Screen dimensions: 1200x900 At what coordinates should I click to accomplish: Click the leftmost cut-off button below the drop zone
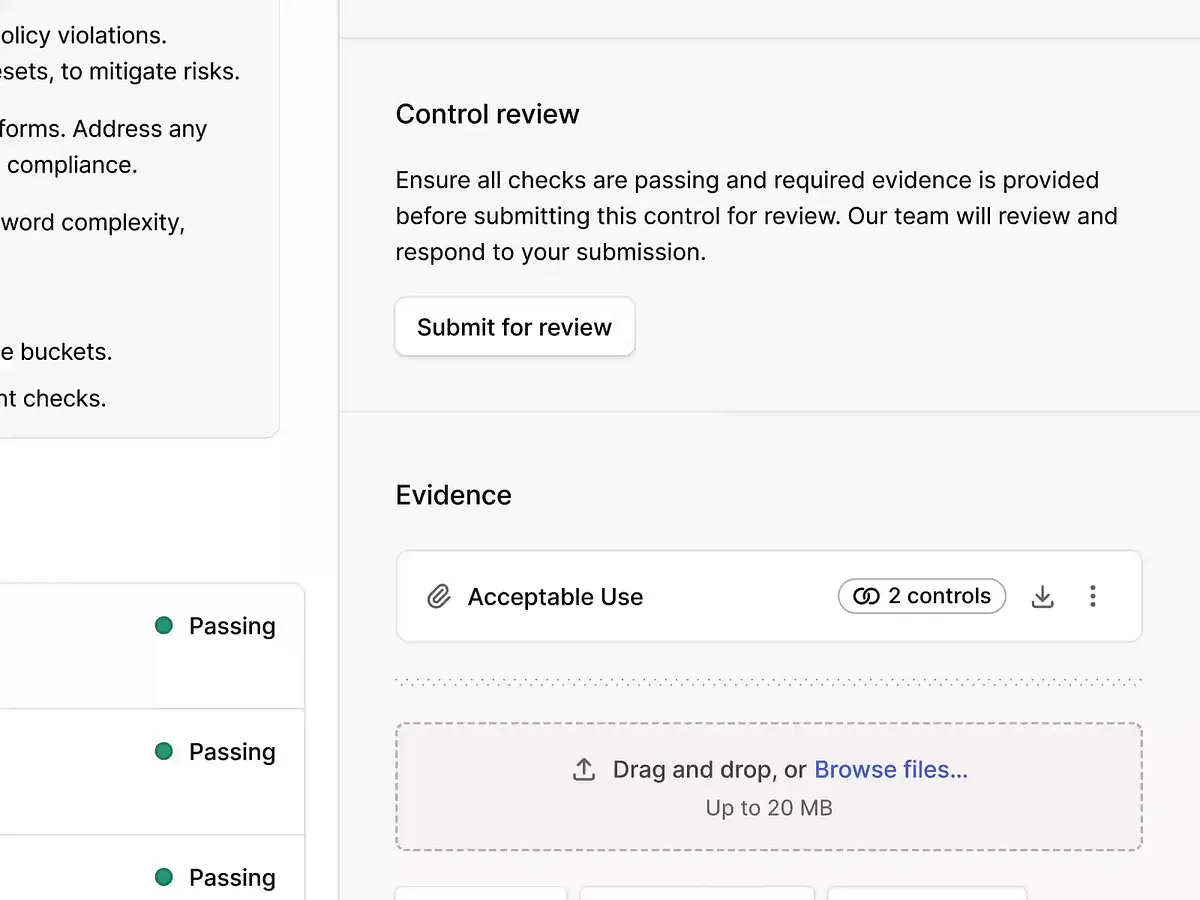[x=481, y=893]
